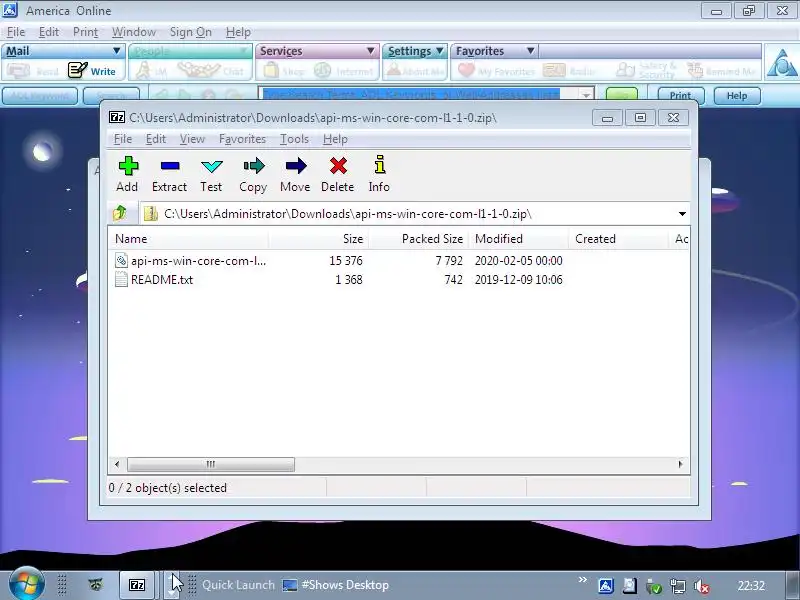Click the taskbar clock showing 22:32

751,586
